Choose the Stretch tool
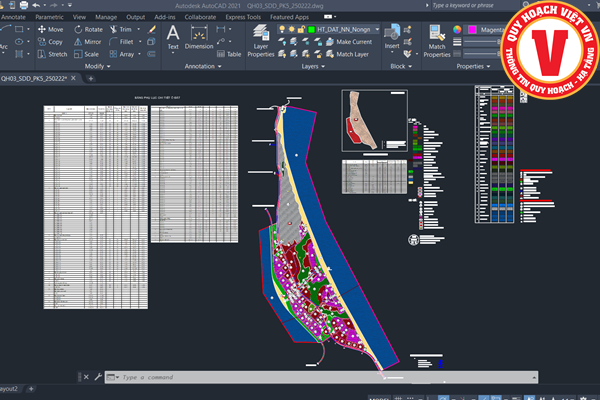This screenshot has height=400, width=600. click(x=49, y=54)
